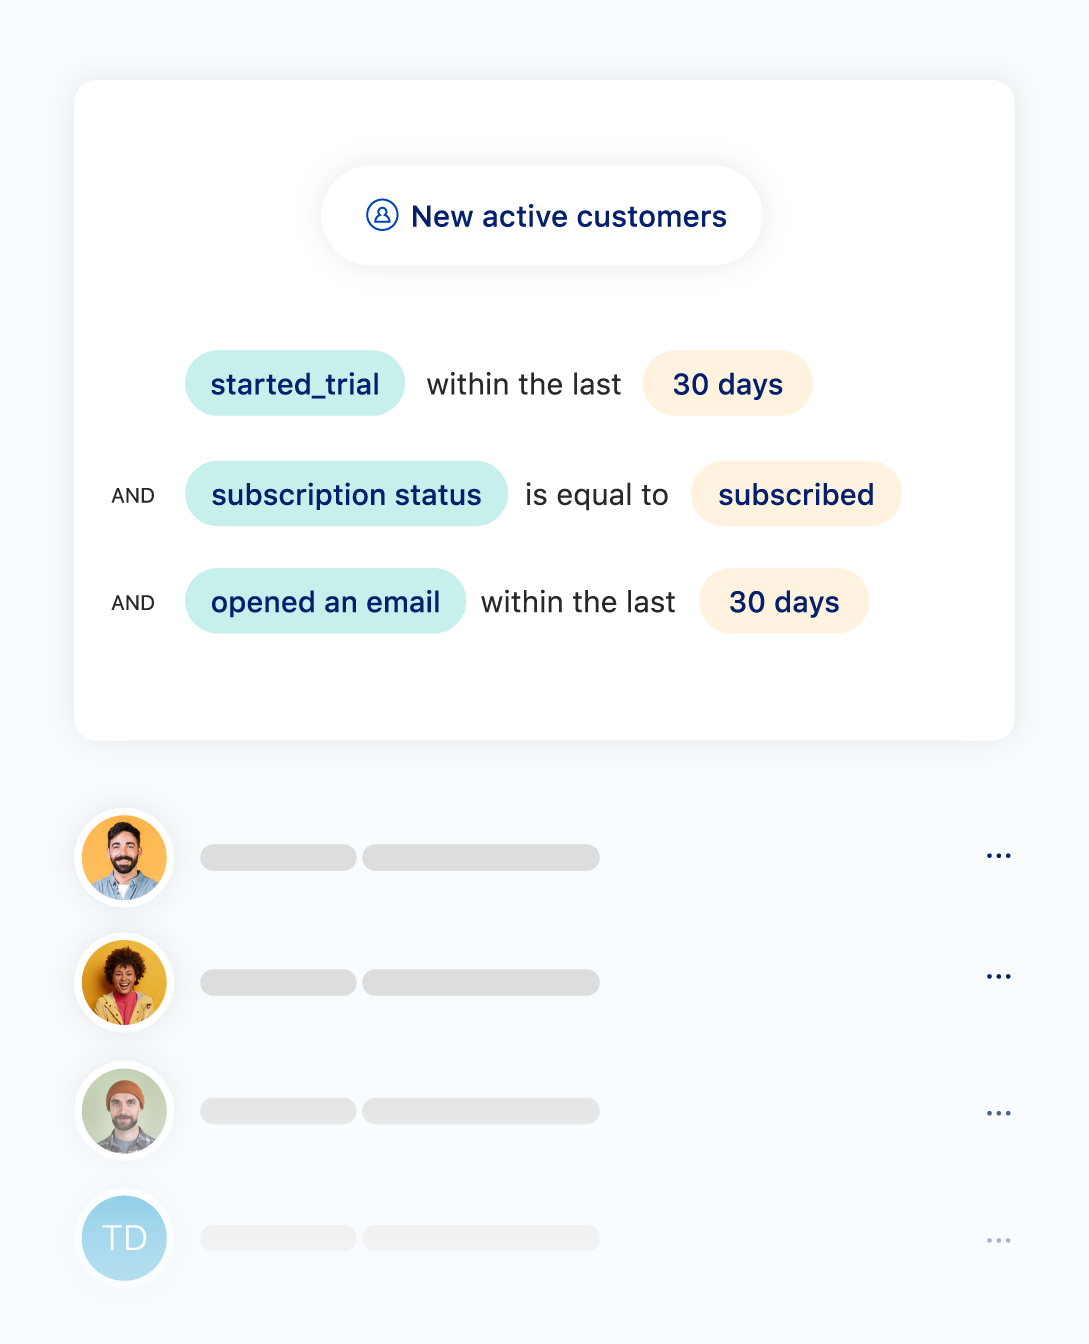Open the New active customers segment pill
The width and height of the screenshot is (1089, 1344).
point(541,216)
